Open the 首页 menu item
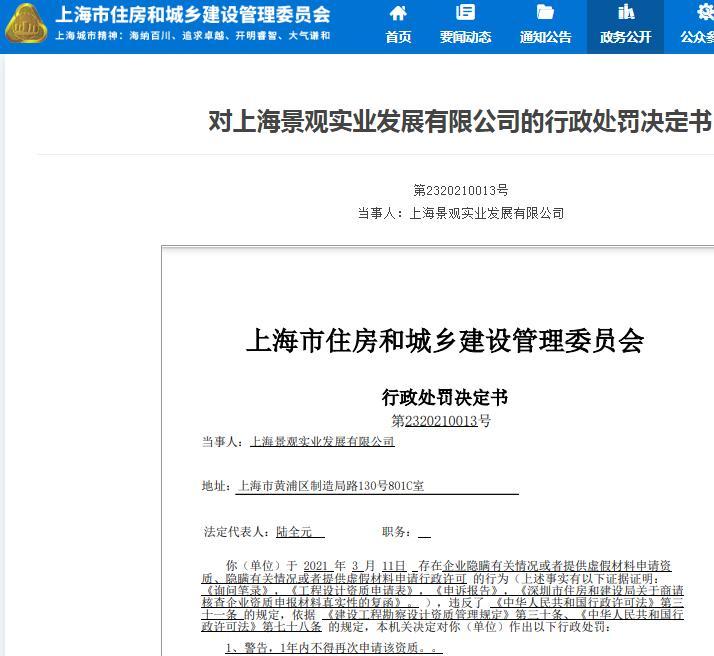The width and height of the screenshot is (714, 656). click(x=398, y=37)
